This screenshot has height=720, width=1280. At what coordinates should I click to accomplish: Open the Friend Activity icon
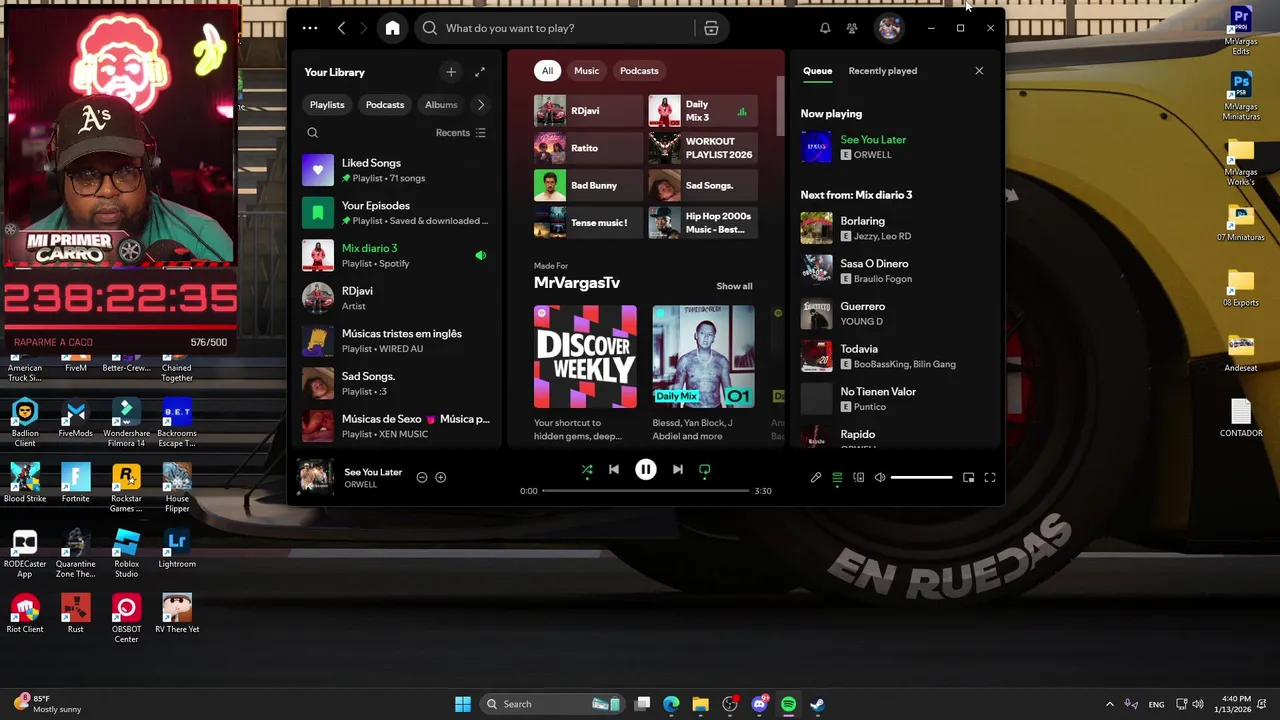coord(852,28)
